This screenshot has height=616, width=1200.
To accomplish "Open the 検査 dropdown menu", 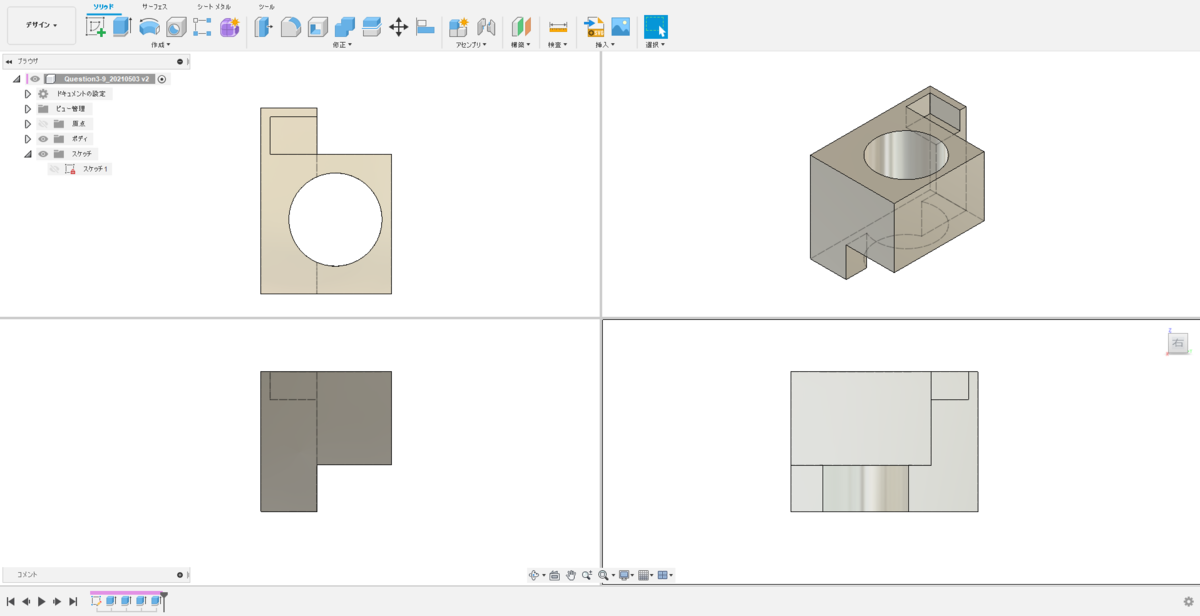I will (558, 45).
